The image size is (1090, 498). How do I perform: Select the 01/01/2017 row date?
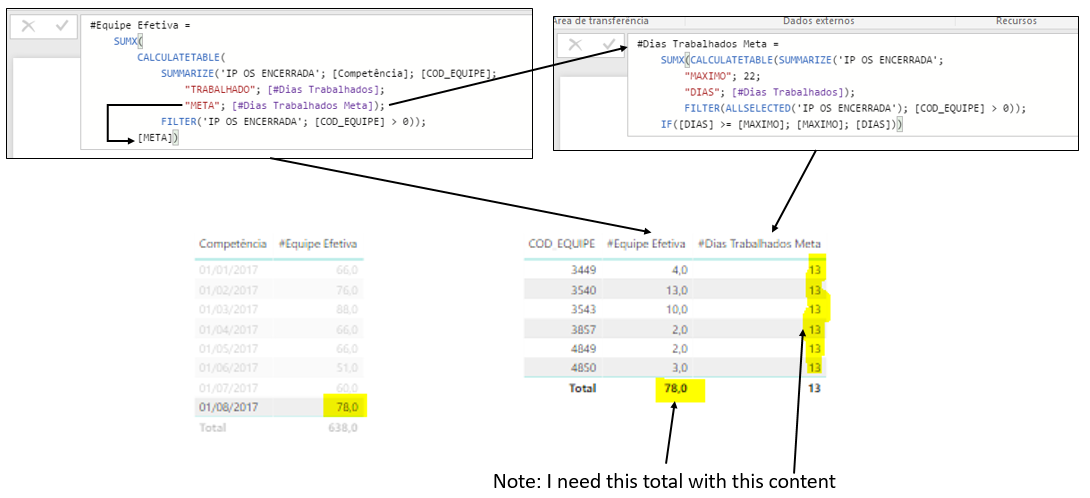pyautogui.click(x=228, y=270)
